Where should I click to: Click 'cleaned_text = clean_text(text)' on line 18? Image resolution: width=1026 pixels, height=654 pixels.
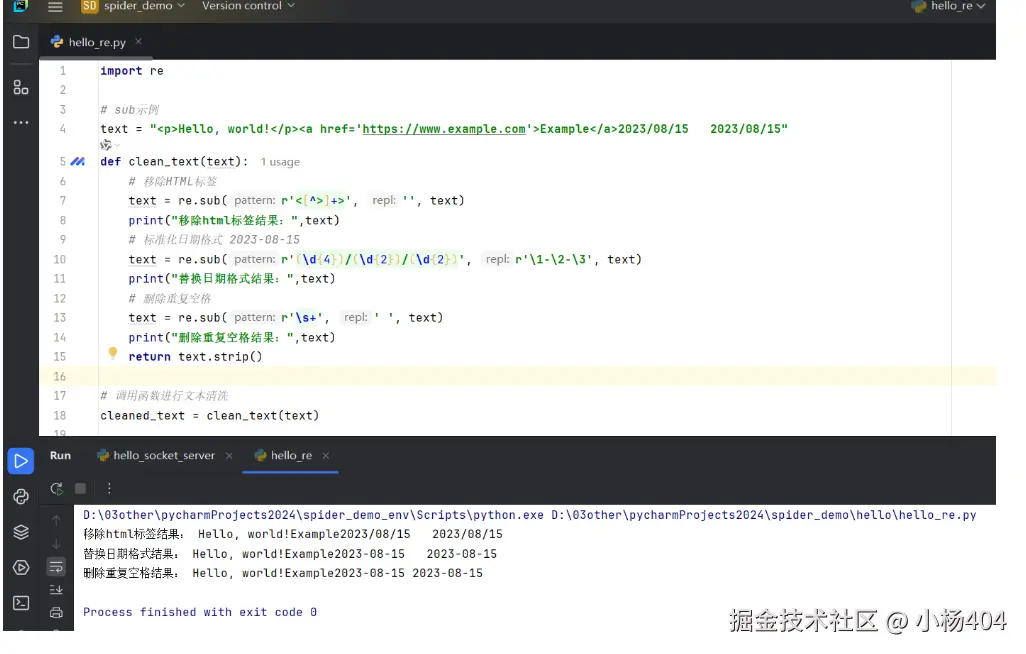pyautogui.click(x=209, y=416)
